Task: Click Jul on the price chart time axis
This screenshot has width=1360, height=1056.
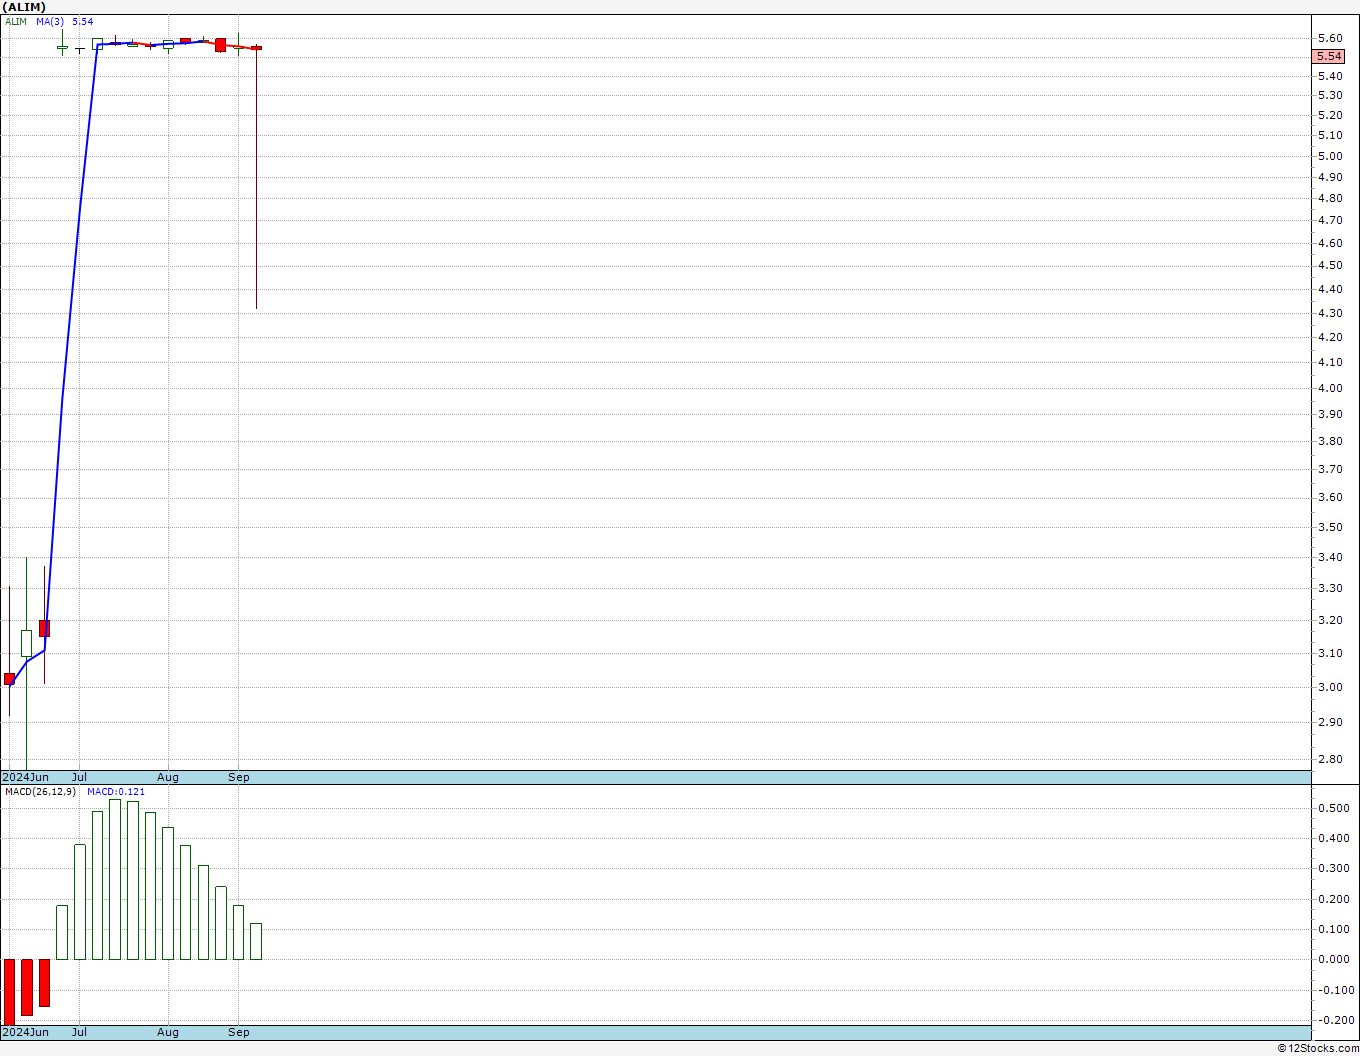Action: click(79, 777)
